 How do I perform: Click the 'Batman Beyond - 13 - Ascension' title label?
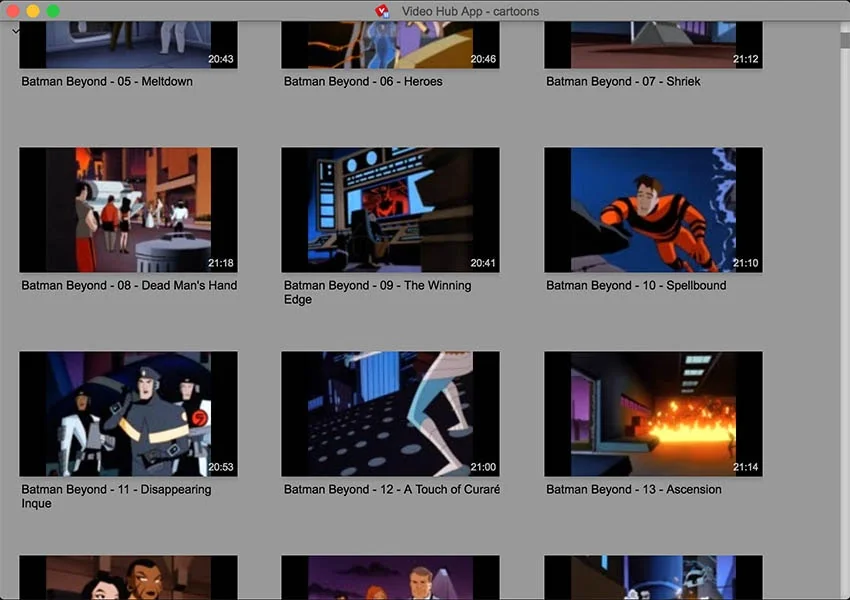633,489
